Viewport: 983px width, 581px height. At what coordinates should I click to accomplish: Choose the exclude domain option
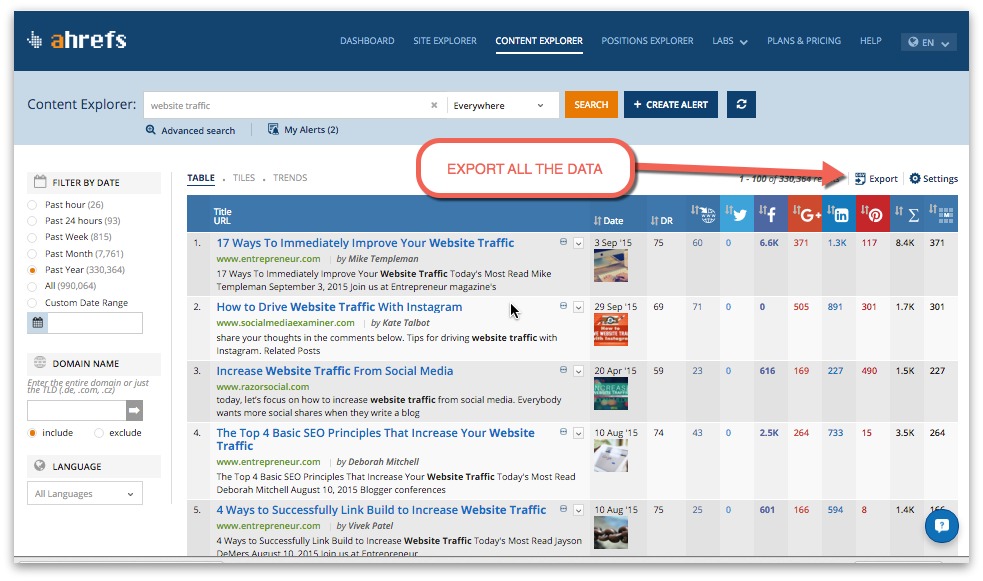[x=98, y=433]
